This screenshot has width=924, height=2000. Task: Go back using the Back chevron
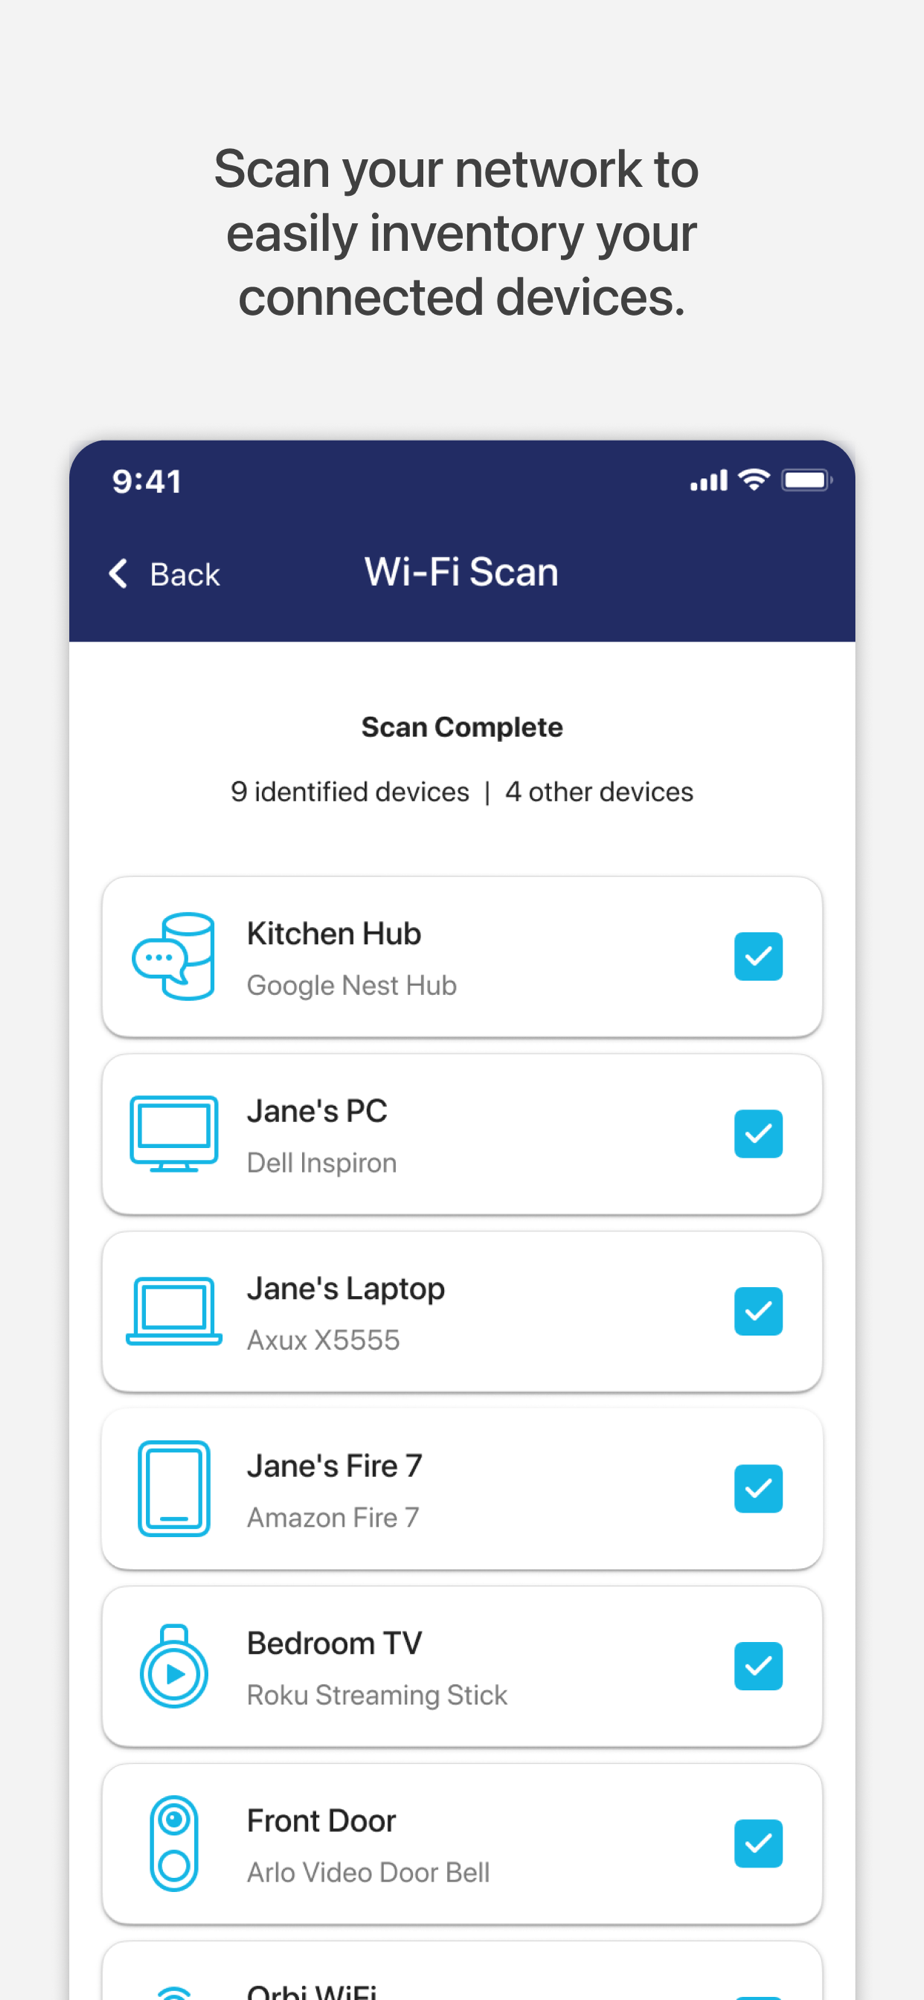tap(118, 574)
